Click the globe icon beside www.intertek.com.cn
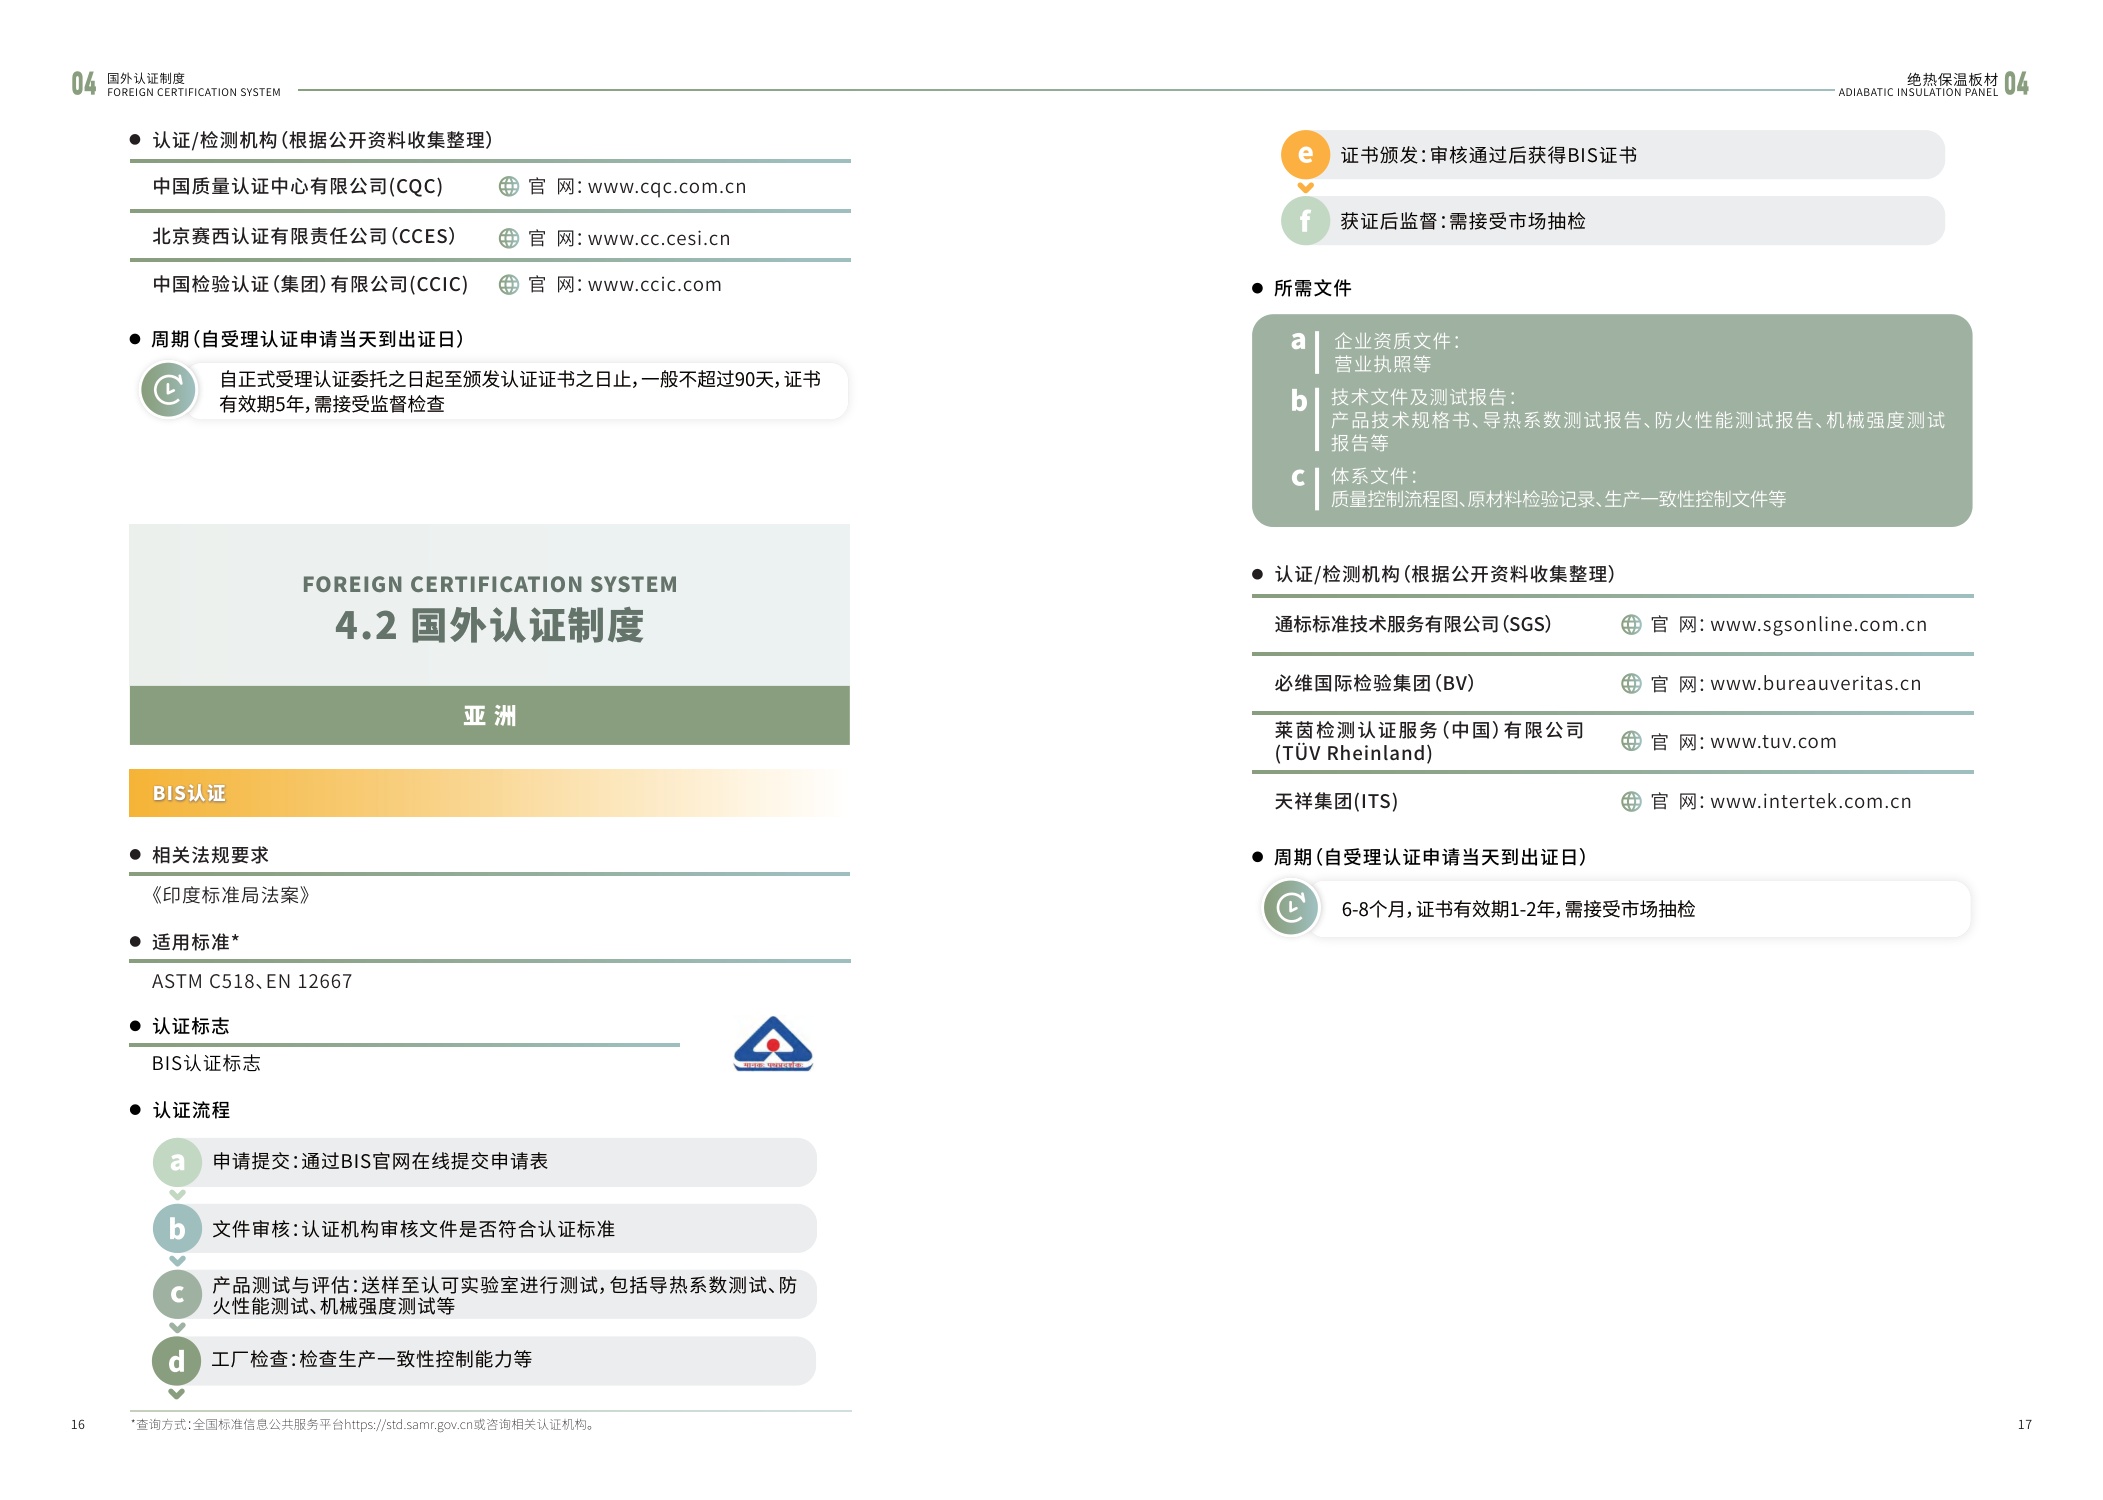The width and height of the screenshot is (2103, 1500). click(1630, 802)
